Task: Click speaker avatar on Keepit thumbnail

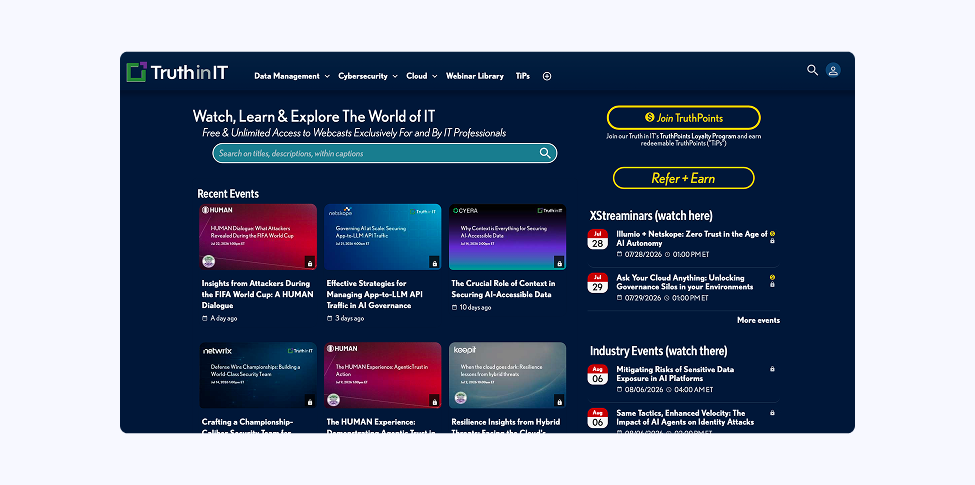Action: coord(460,398)
